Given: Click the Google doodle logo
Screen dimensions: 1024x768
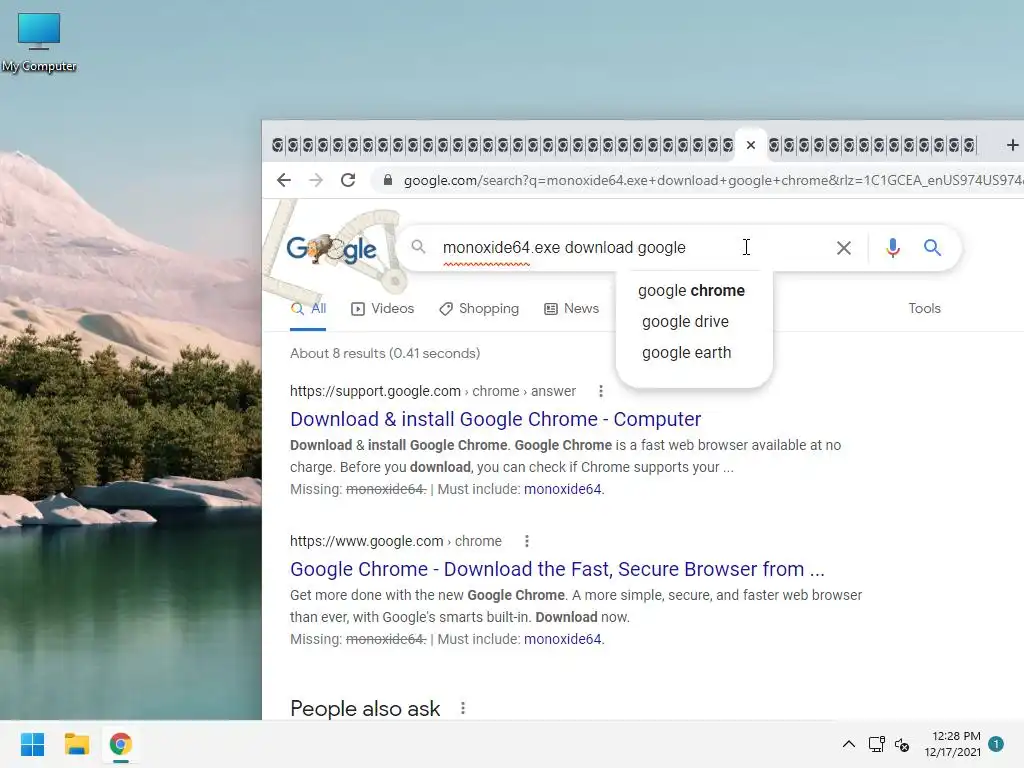Looking at the screenshot, I should (332, 249).
